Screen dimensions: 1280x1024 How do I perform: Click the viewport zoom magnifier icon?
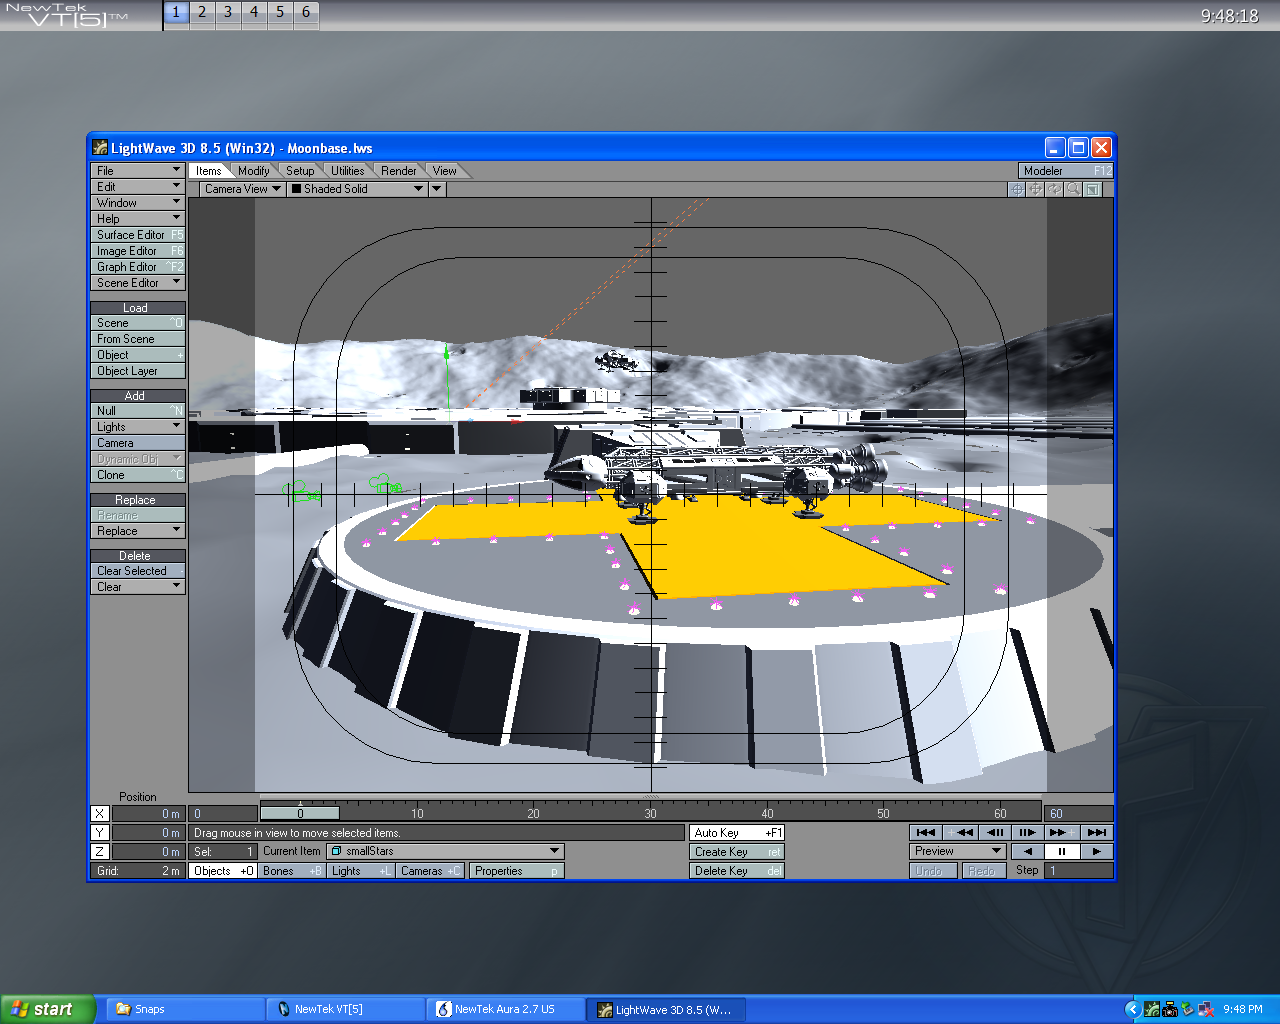point(1074,189)
